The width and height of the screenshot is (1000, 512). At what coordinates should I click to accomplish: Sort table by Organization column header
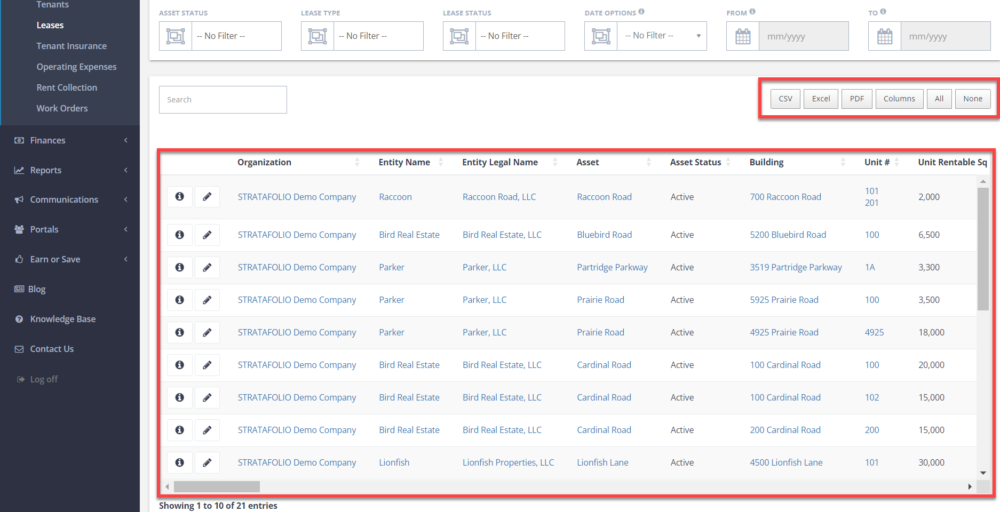coord(265,162)
